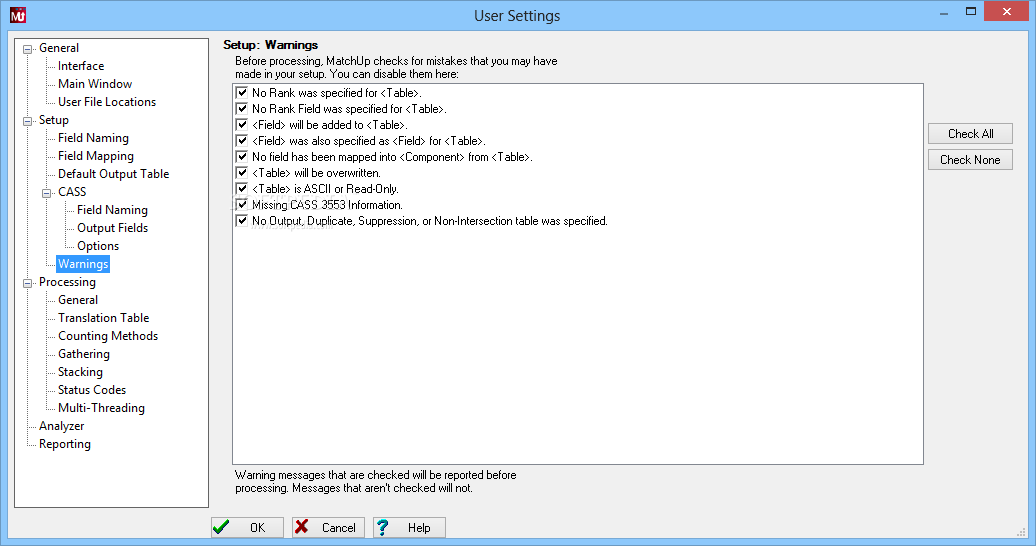1036x546 pixels.
Task: Select Default Output Table item
Action: coord(114,174)
